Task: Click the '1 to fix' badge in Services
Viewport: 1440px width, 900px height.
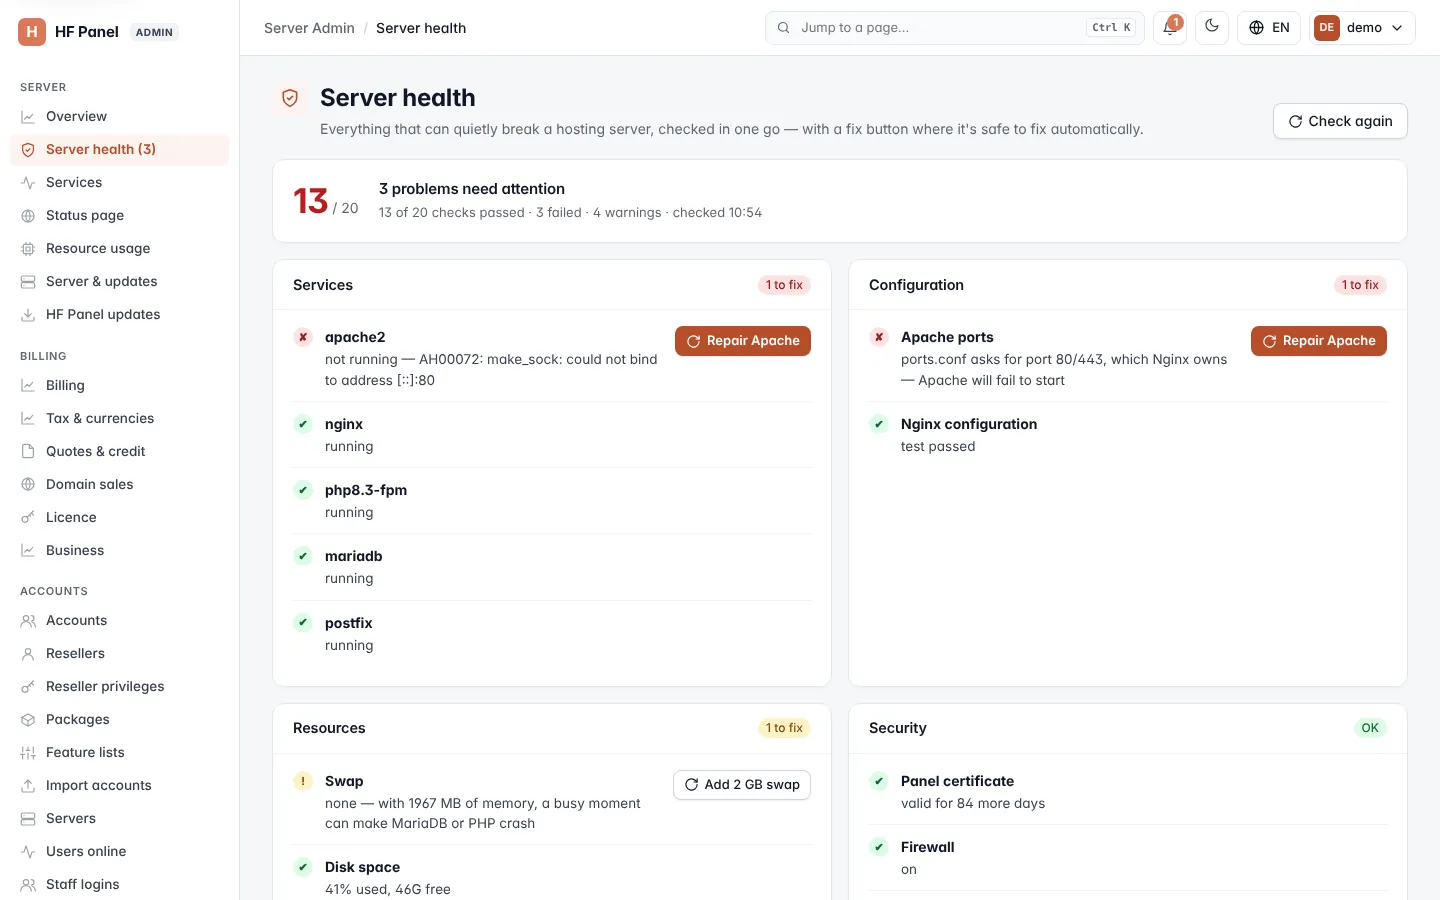Action: 784,285
